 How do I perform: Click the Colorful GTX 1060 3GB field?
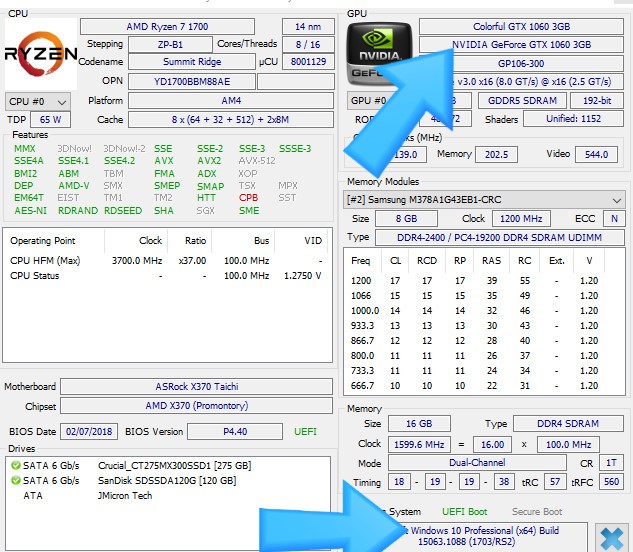[x=521, y=27]
